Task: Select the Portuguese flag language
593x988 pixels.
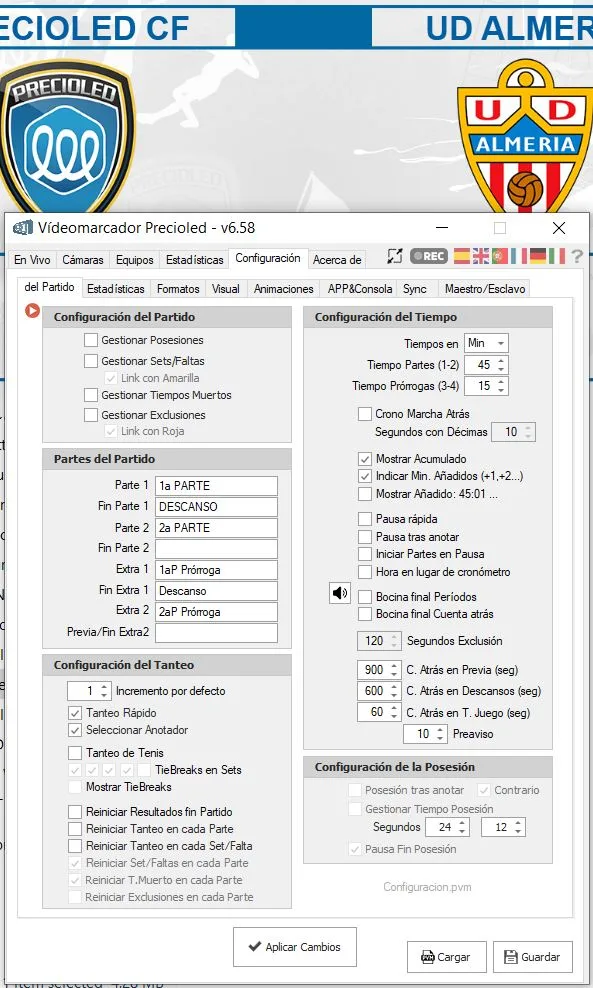Action: [x=500, y=256]
